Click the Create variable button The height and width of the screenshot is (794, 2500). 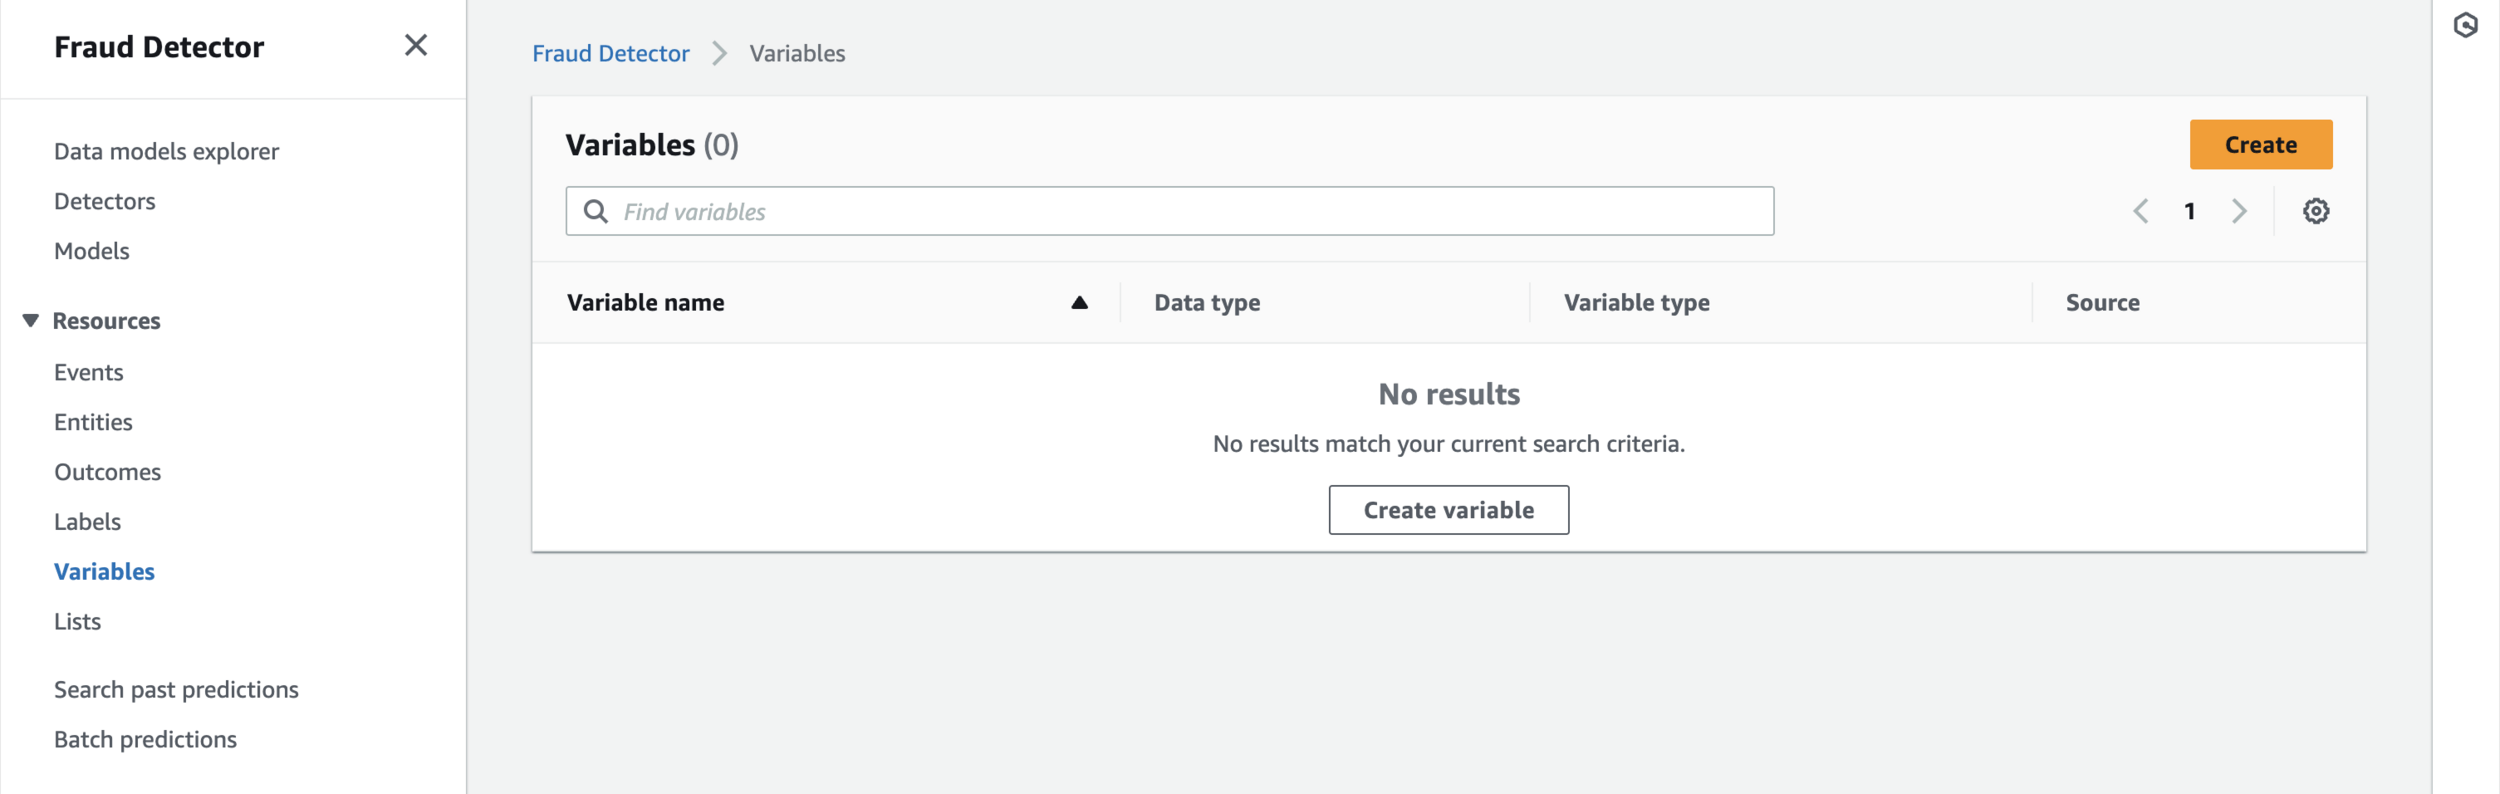[1449, 510]
